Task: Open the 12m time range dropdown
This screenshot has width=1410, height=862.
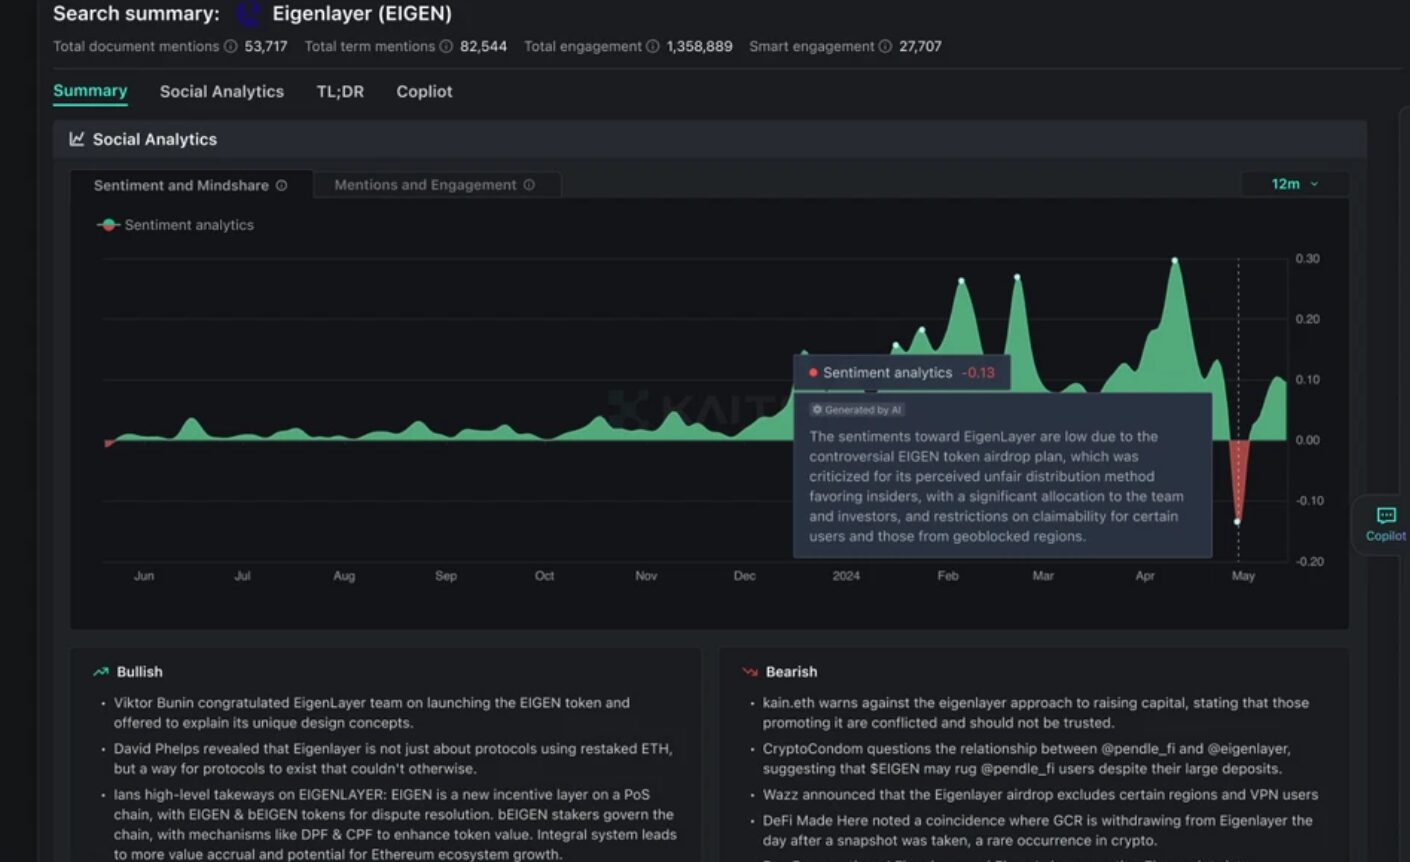Action: [x=1295, y=184]
